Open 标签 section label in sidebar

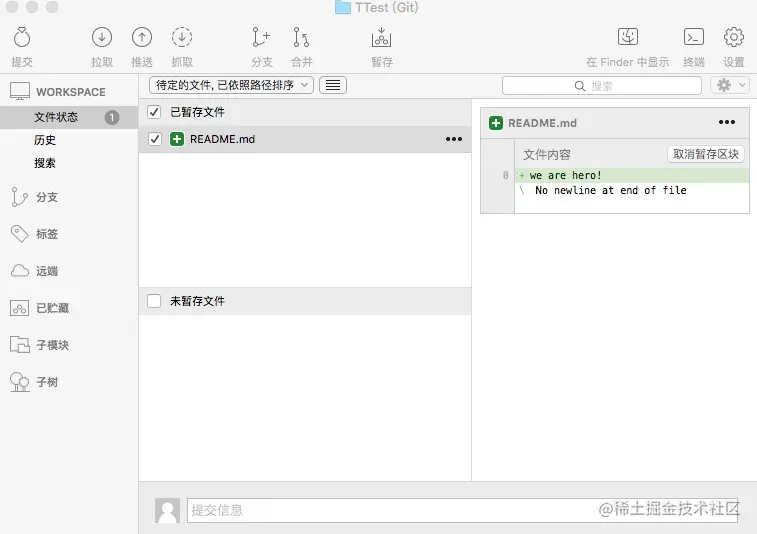(x=47, y=234)
